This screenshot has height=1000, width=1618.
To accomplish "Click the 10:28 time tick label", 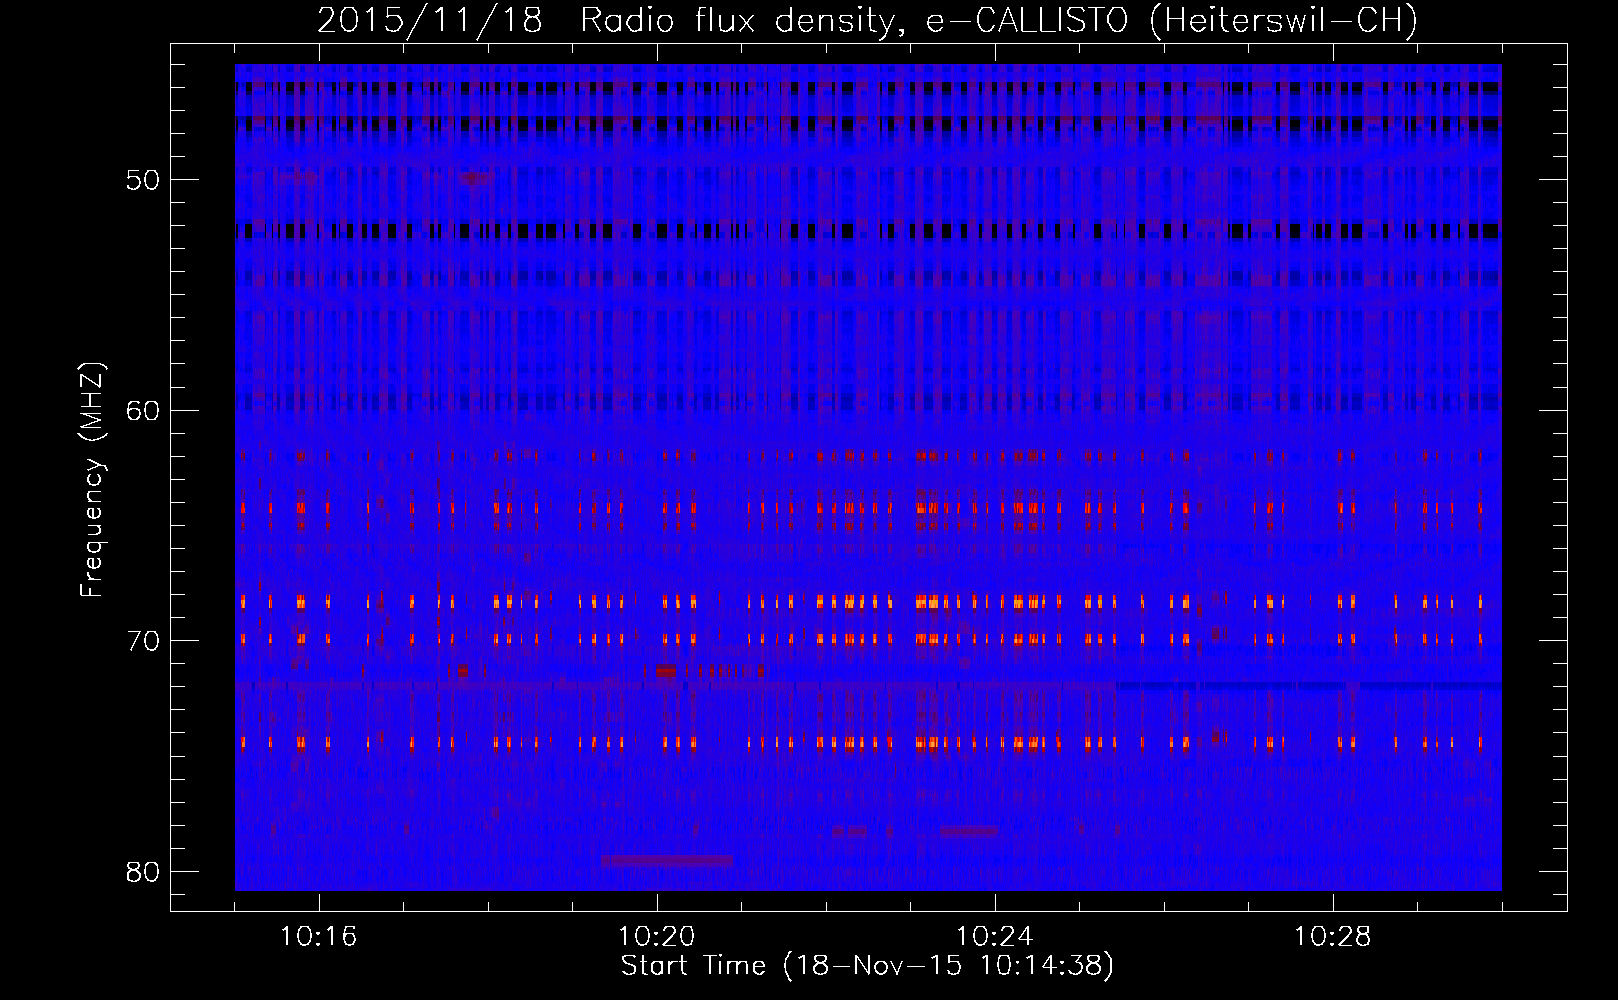I will [x=1333, y=937].
